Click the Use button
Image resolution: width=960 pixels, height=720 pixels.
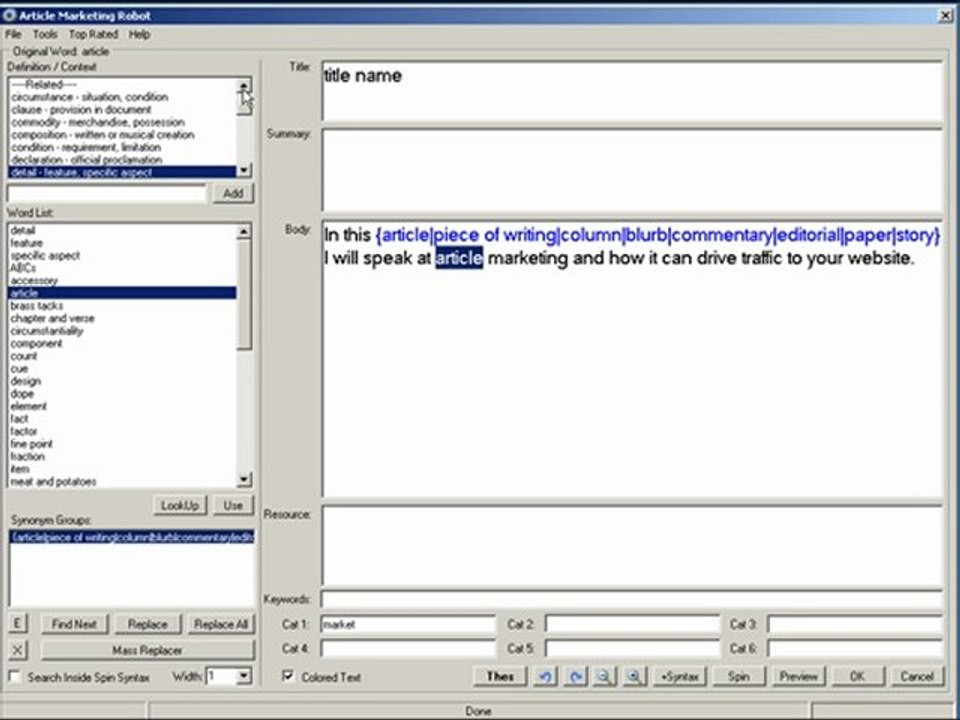pyautogui.click(x=233, y=505)
